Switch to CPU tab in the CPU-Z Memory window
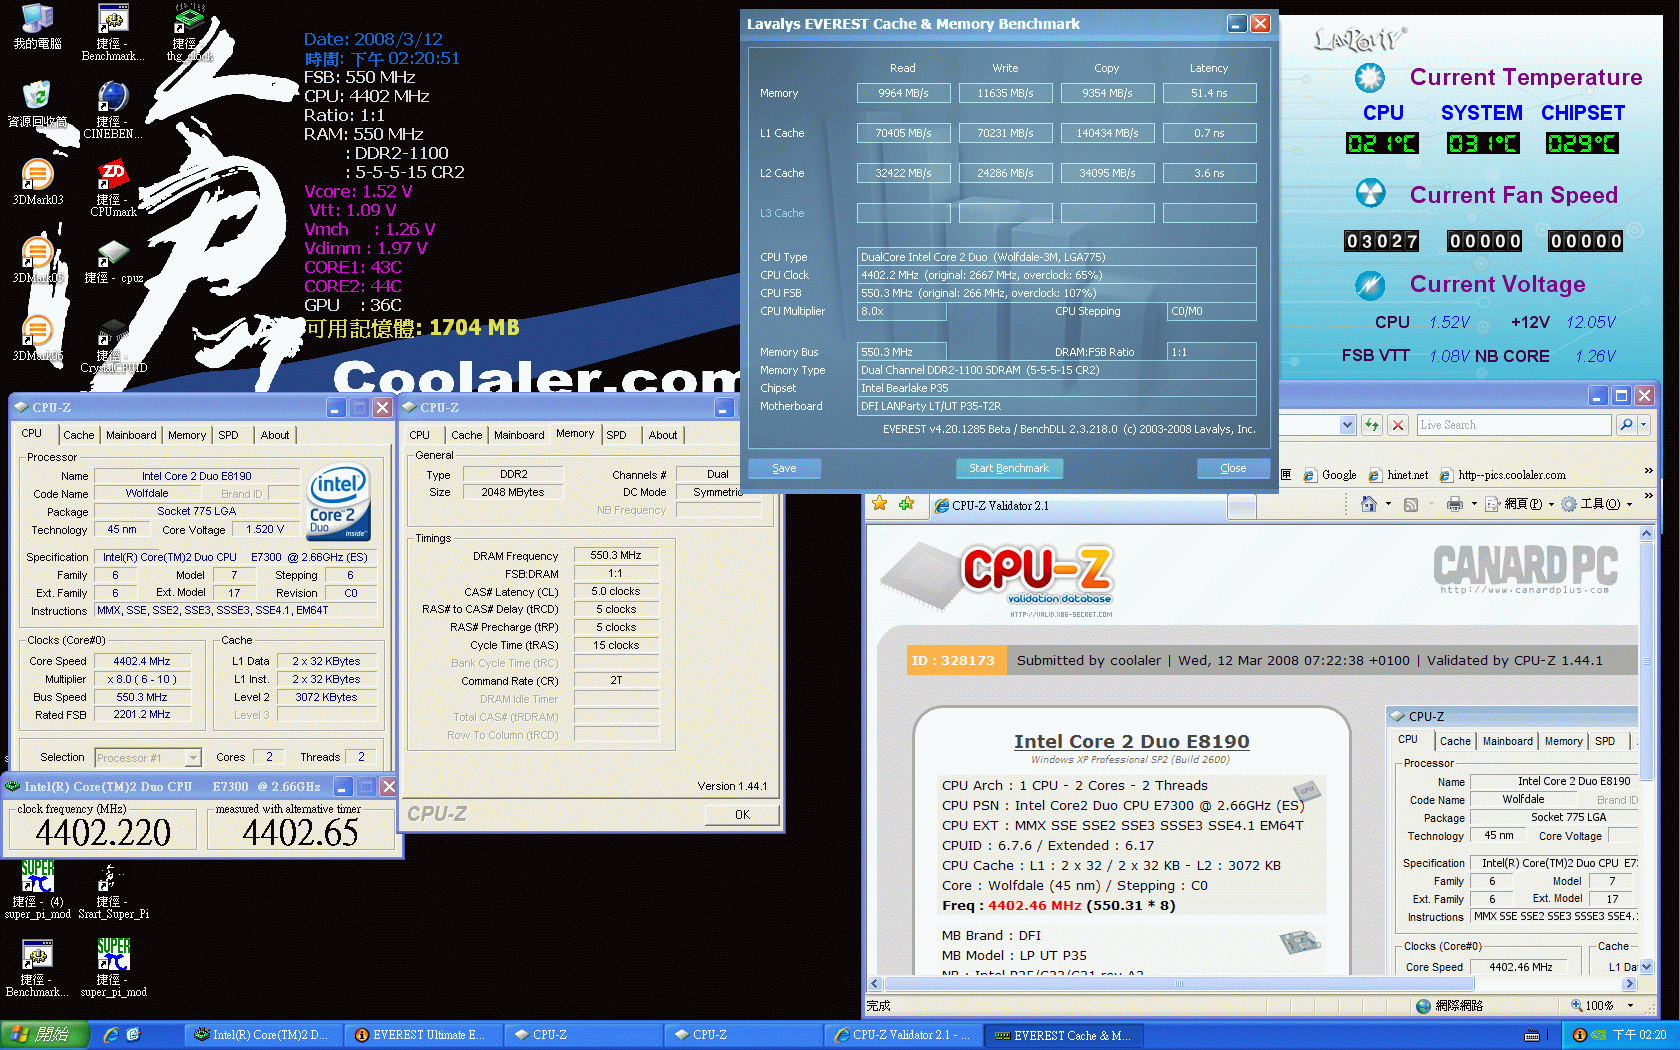Image resolution: width=1680 pixels, height=1050 pixels. point(420,435)
